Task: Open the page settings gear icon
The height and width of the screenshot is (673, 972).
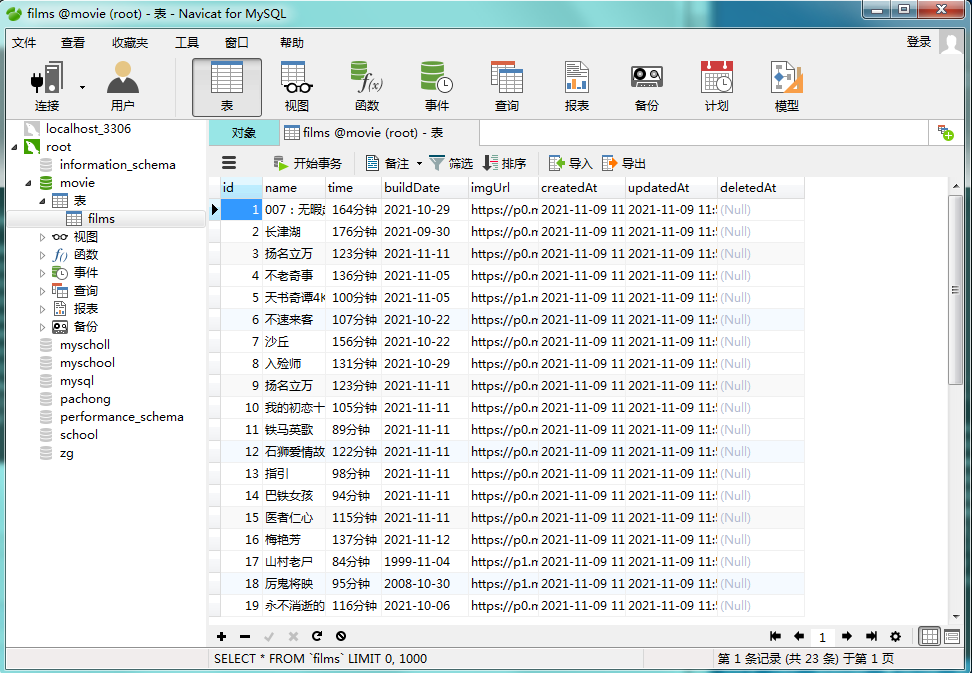Action: [895, 636]
